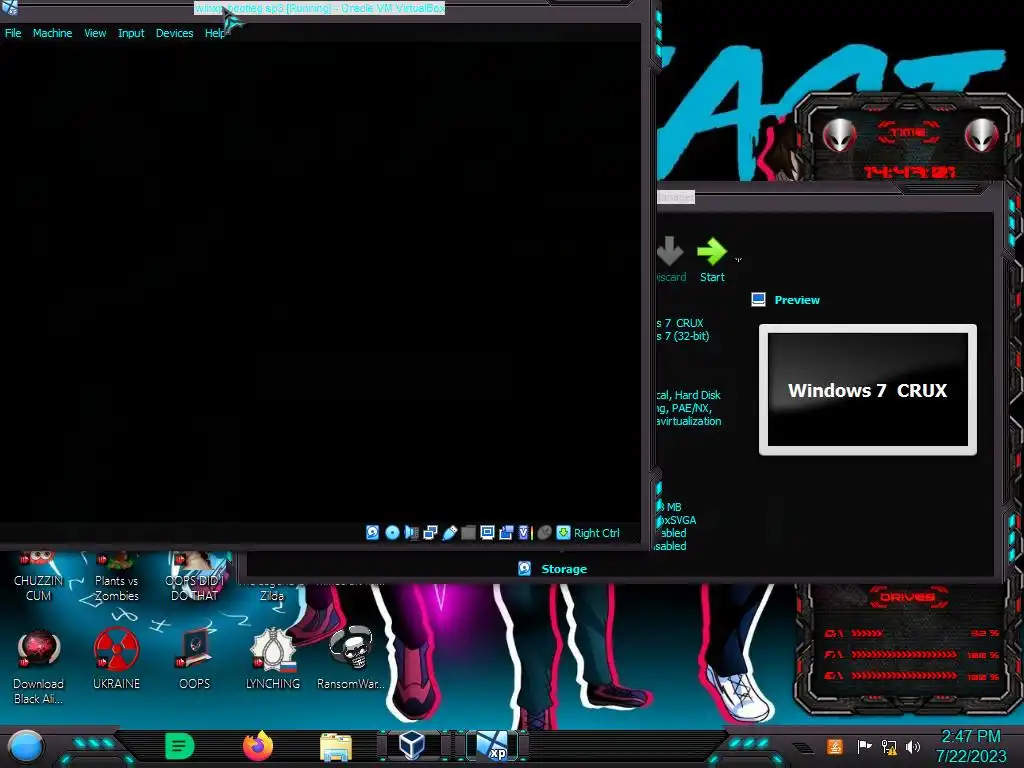Image resolution: width=1024 pixels, height=768 pixels.
Task: Click the Storage section disk icon
Action: [524, 569]
